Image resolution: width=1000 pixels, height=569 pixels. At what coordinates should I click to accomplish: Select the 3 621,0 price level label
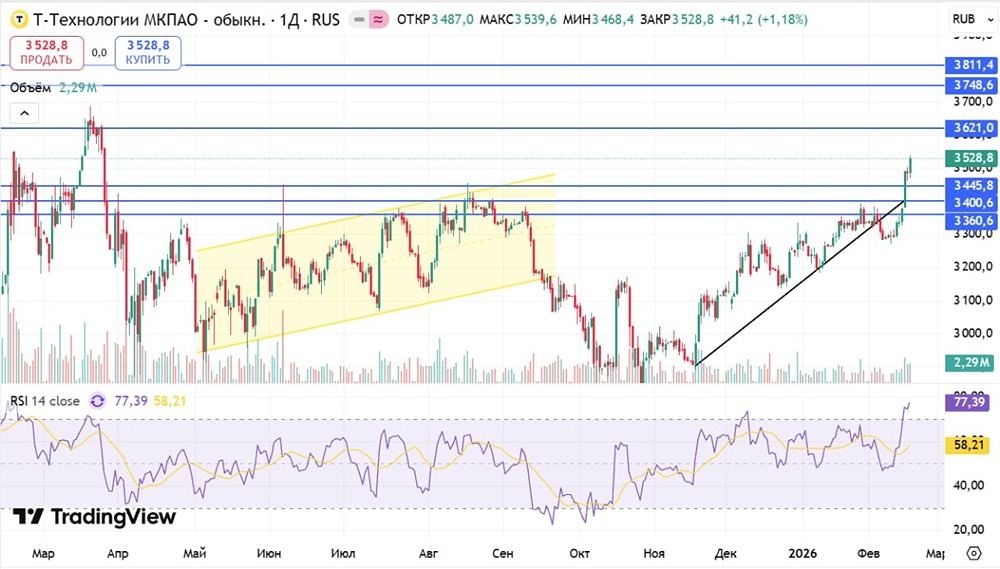click(x=971, y=128)
